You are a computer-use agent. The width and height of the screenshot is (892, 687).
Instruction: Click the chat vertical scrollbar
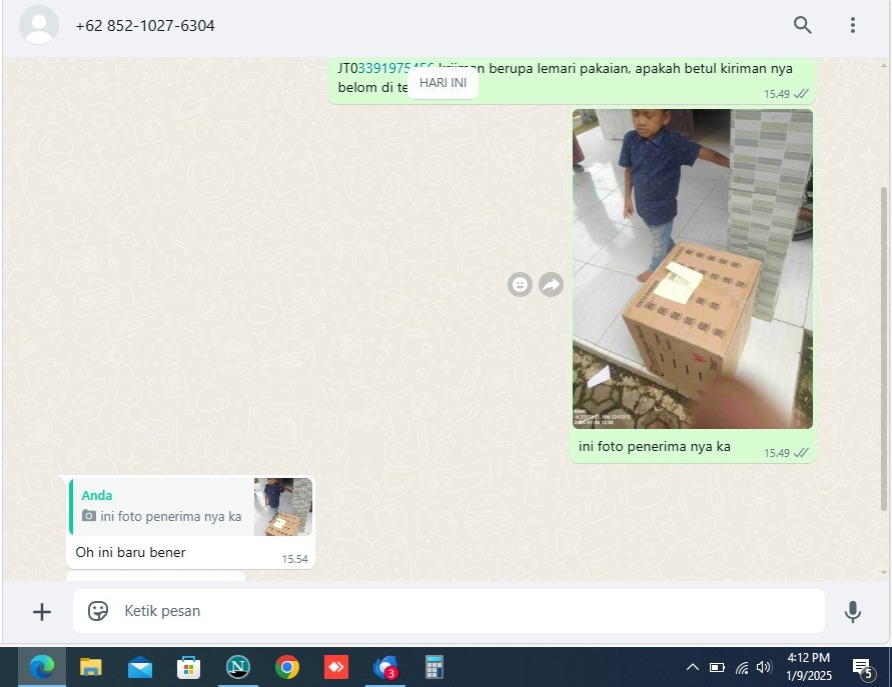tap(883, 348)
